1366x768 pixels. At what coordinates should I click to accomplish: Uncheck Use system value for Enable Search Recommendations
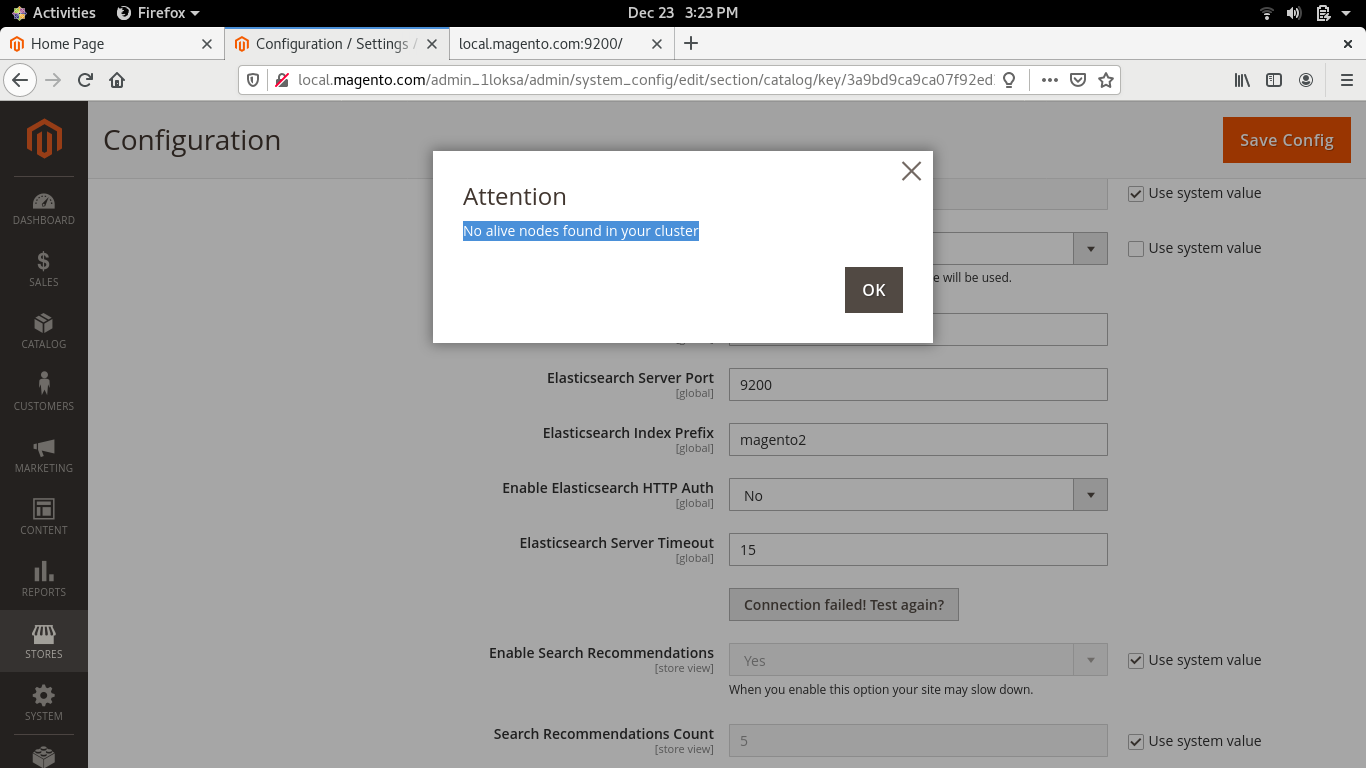1136,660
